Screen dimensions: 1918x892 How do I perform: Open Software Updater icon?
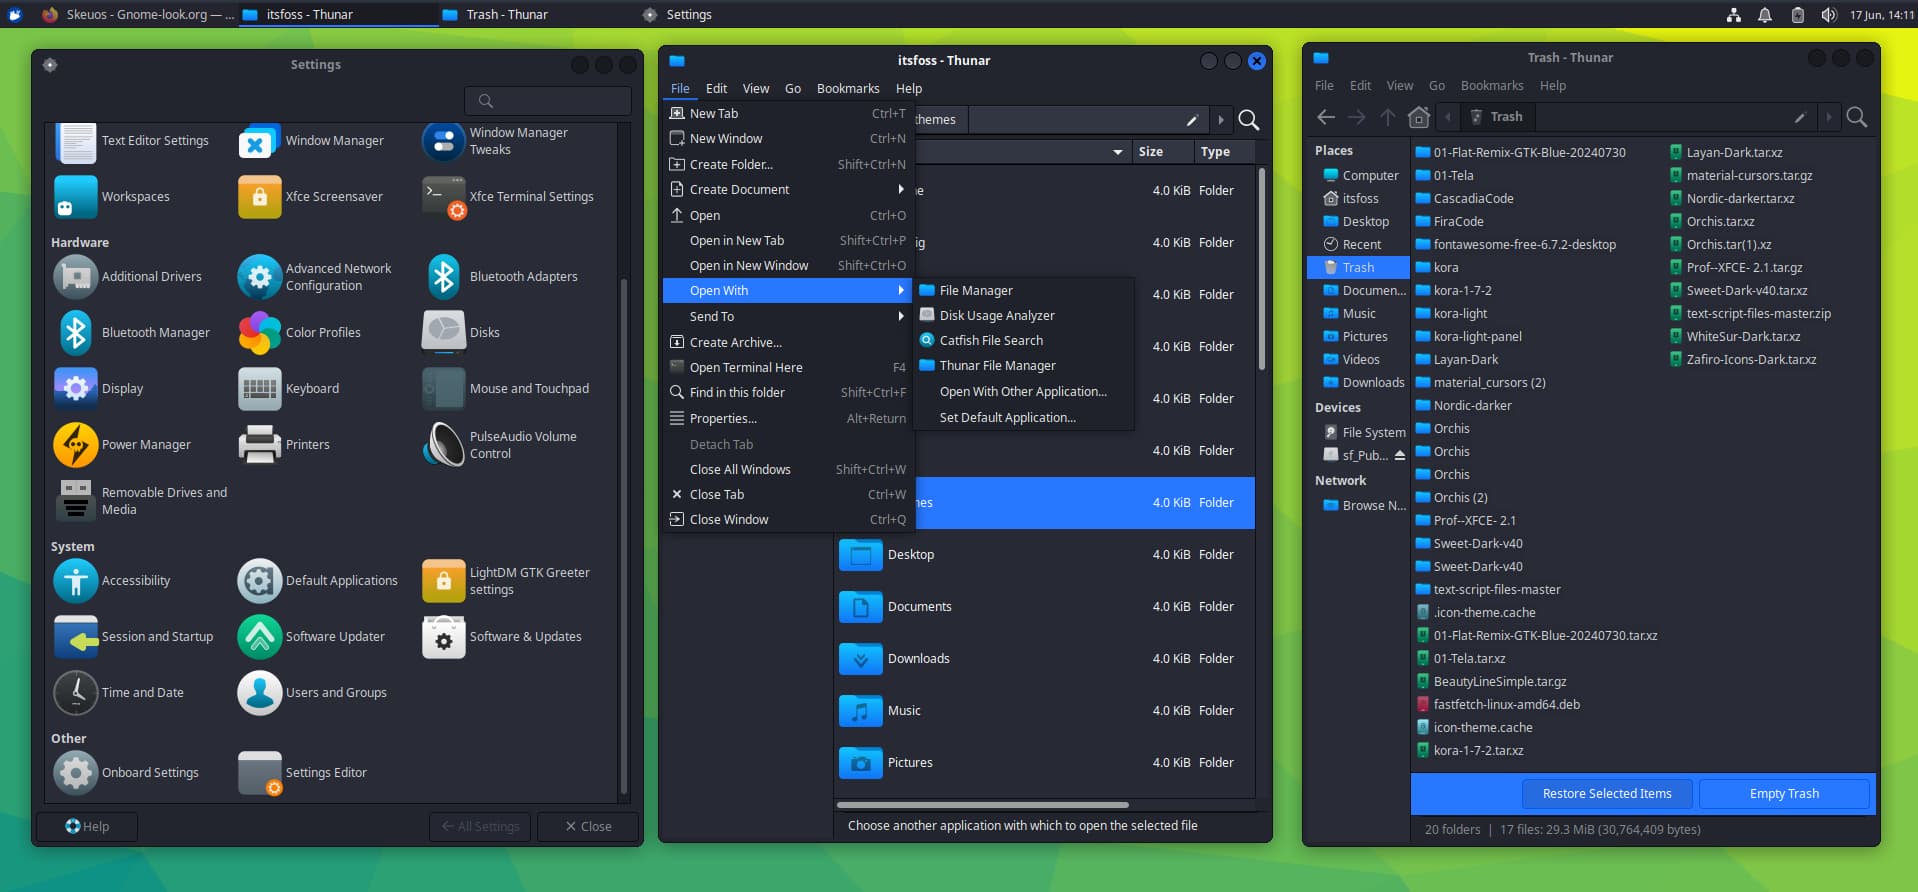[x=259, y=637]
